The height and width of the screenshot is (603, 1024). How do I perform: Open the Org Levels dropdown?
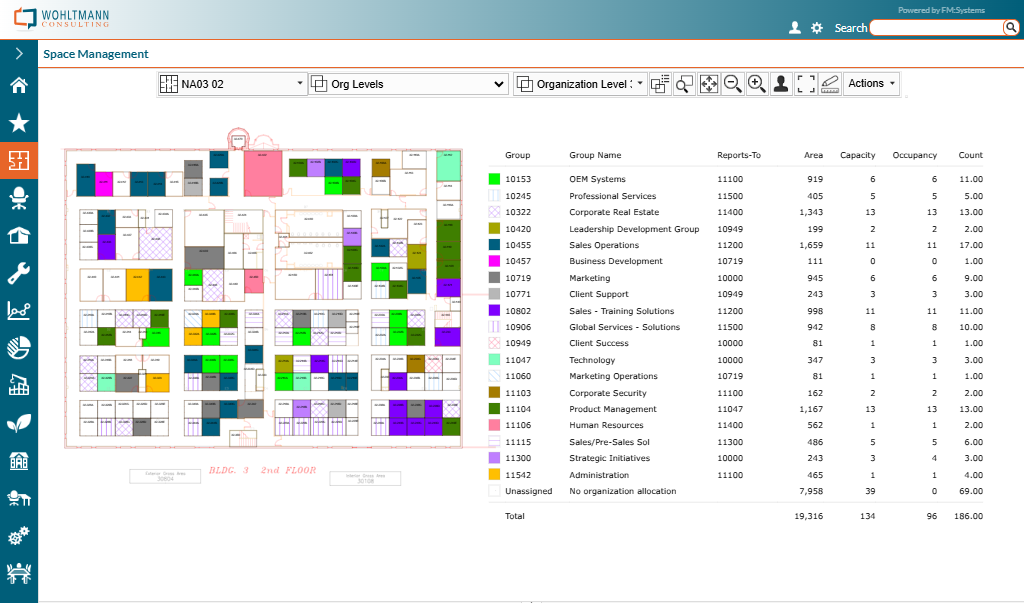pos(408,84)
